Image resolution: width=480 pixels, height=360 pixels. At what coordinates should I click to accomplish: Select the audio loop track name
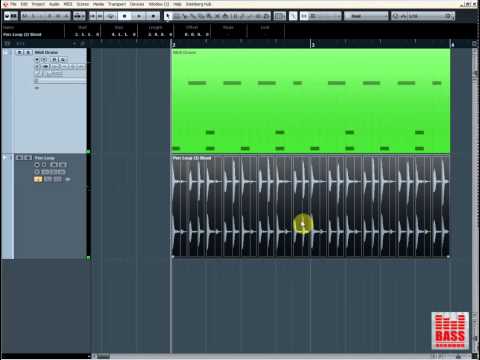[x=44, y=158]
